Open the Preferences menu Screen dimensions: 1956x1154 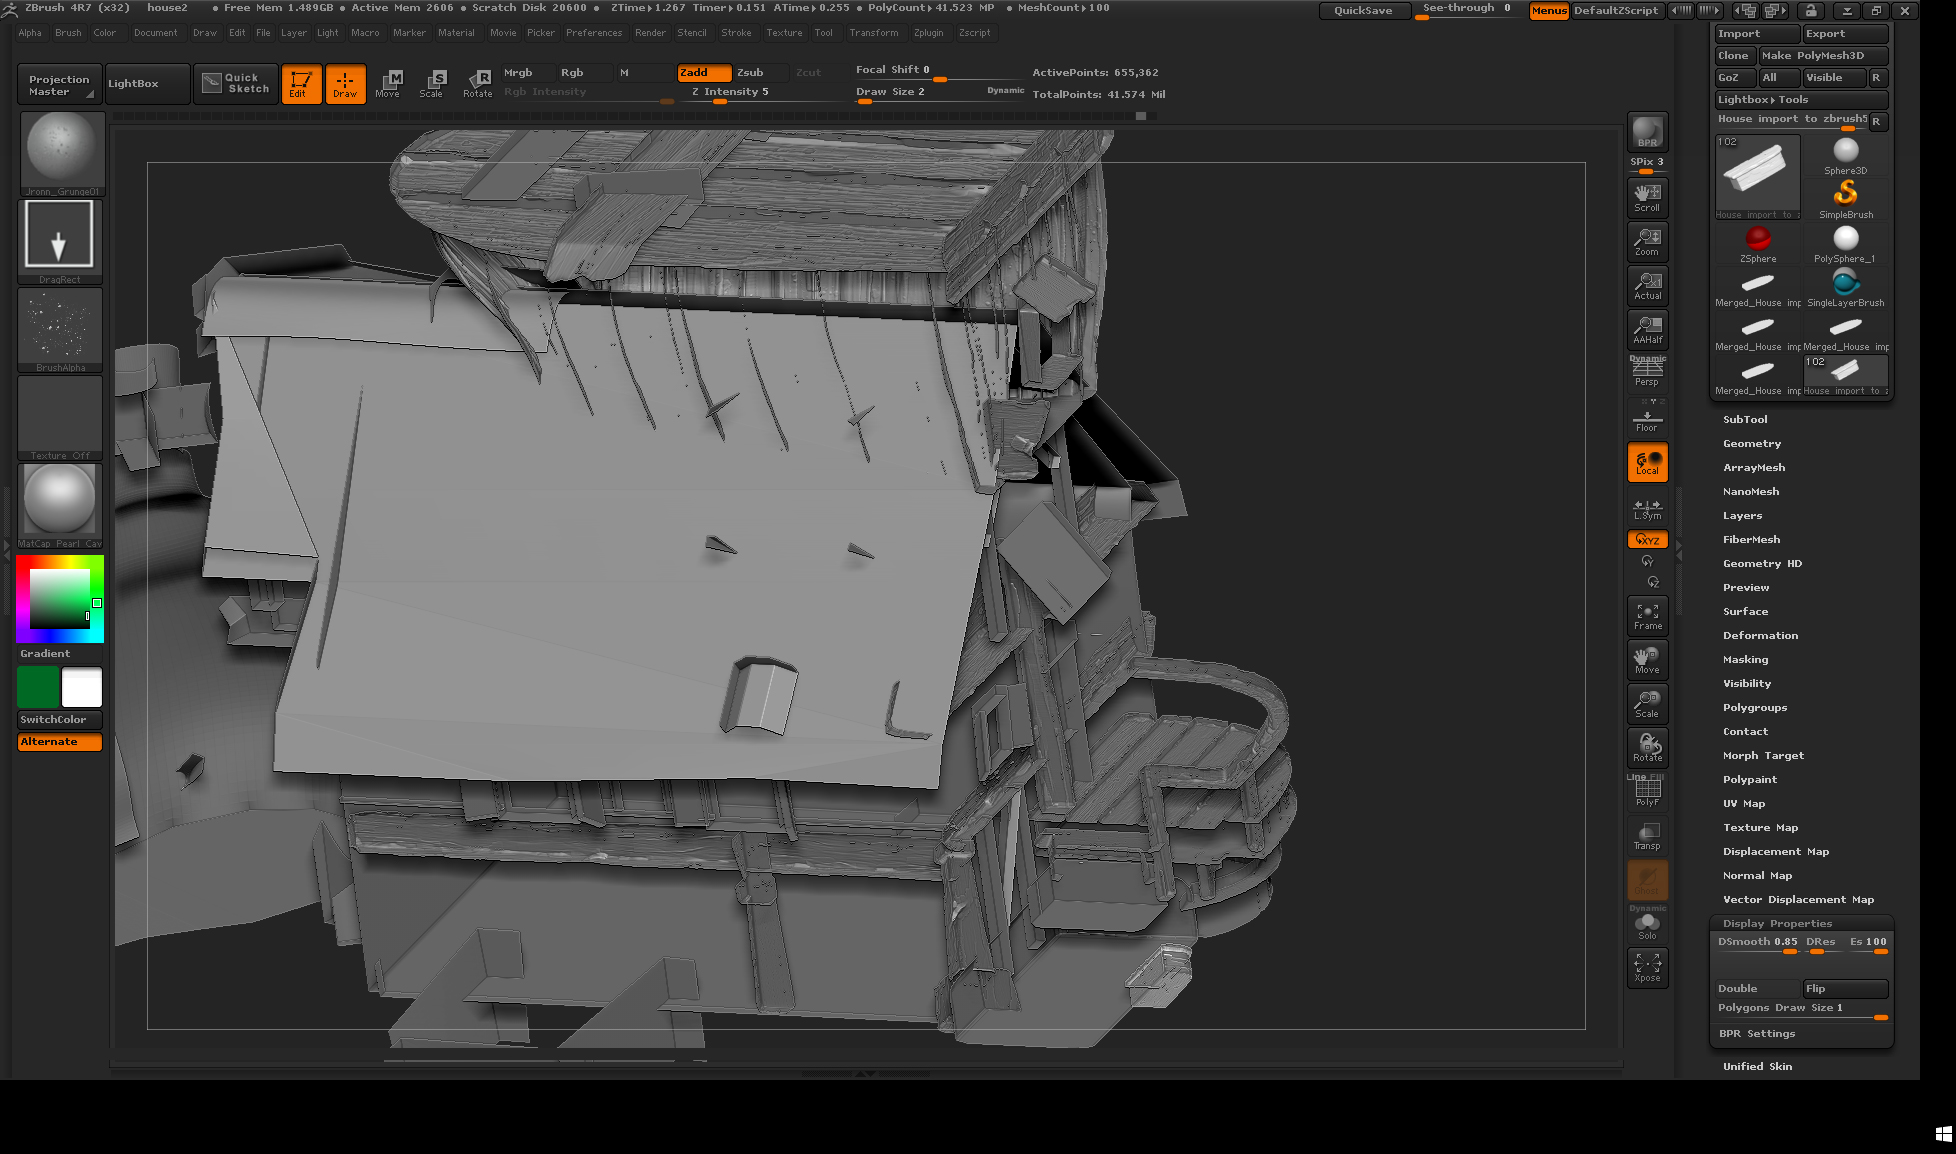tap(594, 33)
